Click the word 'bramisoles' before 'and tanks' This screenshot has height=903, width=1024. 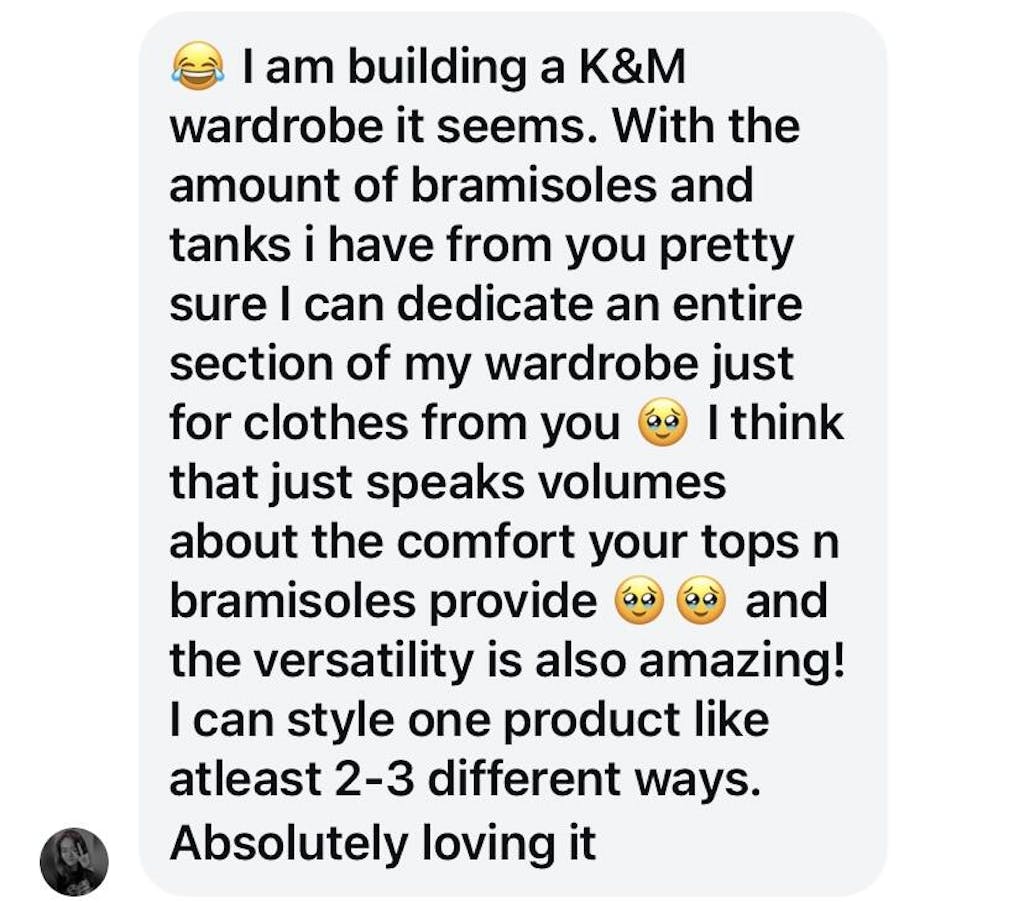(x=533, y=185)
